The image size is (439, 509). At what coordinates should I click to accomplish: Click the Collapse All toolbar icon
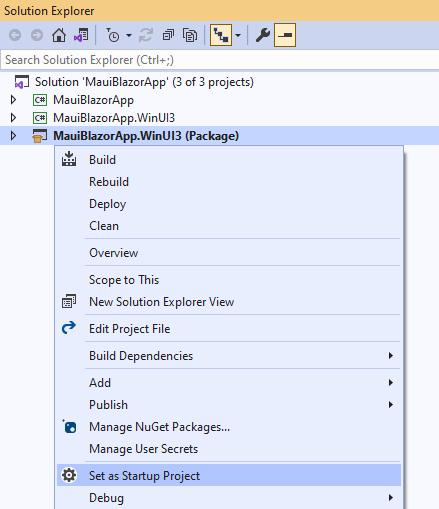click(x=168, y=35)
